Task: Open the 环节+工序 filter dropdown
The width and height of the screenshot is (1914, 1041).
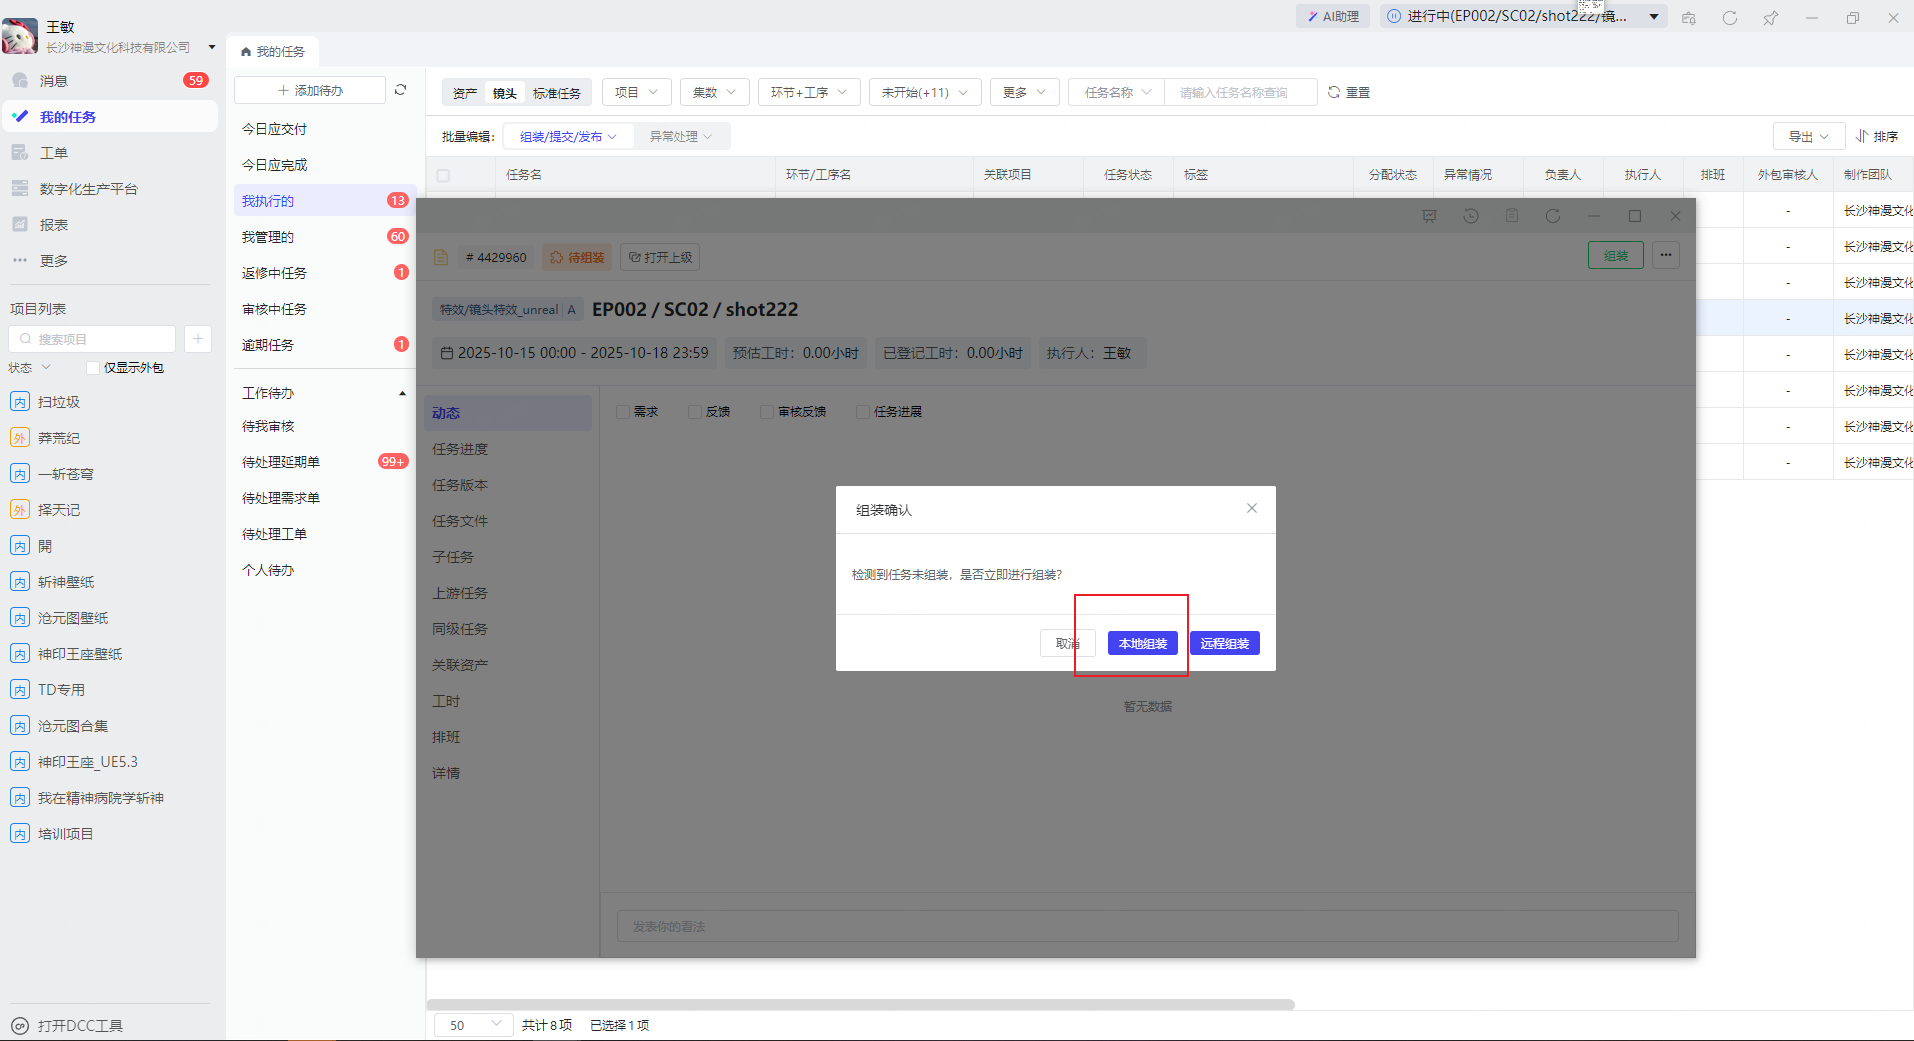Action: tap(808, 92)
